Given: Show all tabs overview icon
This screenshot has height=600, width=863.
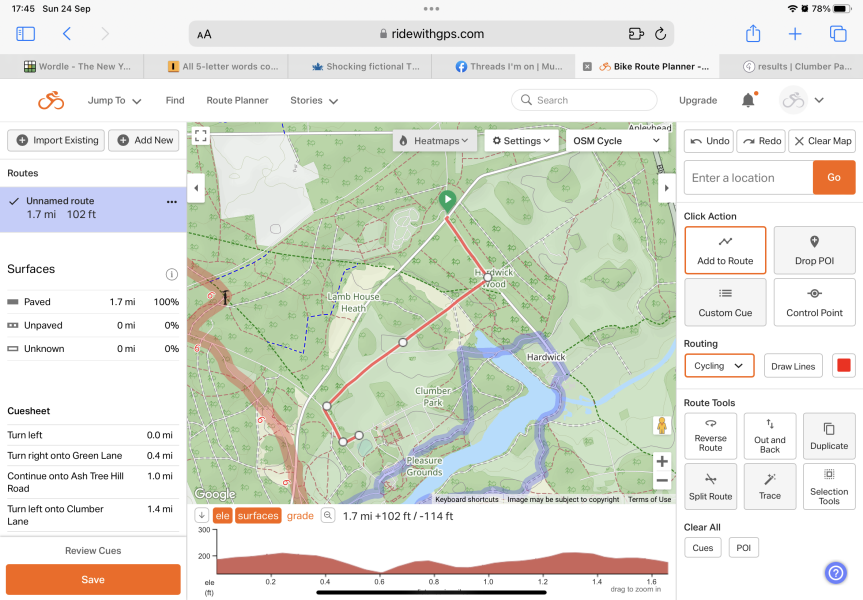Looking at the screenshot, I should [838, 34].
